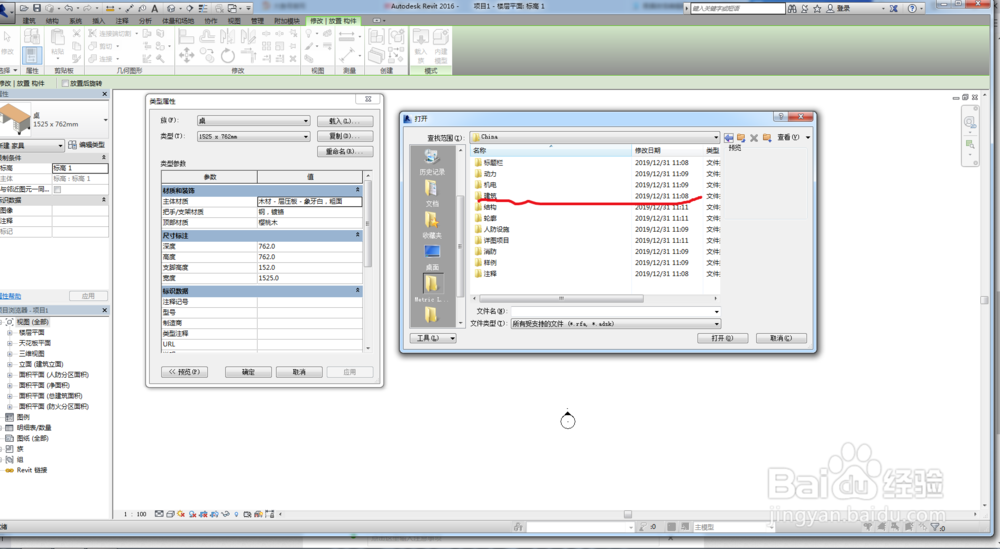This screenshot has height=549, width=1000.
Task: Click the type properties vertical scrollbar
Action: pyautogui.click(x=367, y=224)
